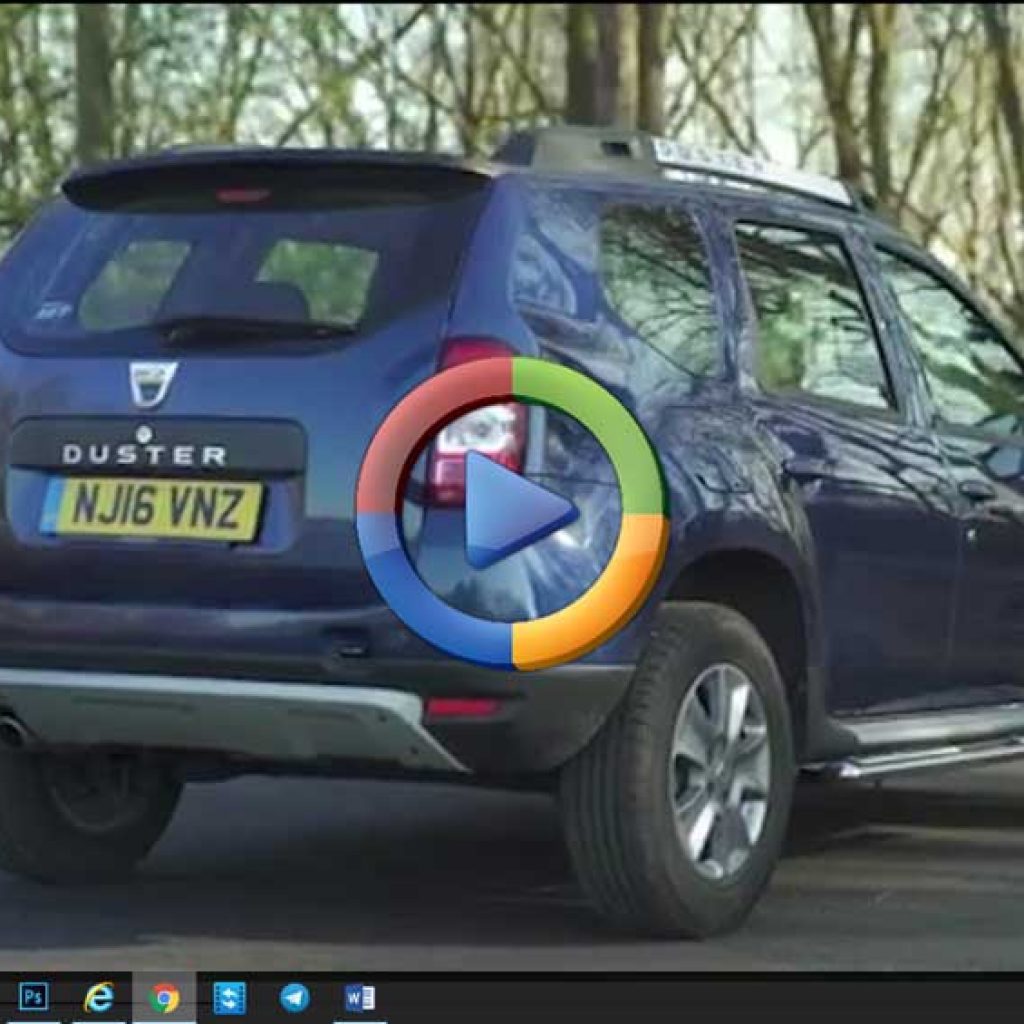This screenshot has height=1024, width=1024.
Task: Switch to the Google Chrome window
Action: (164, 997)
